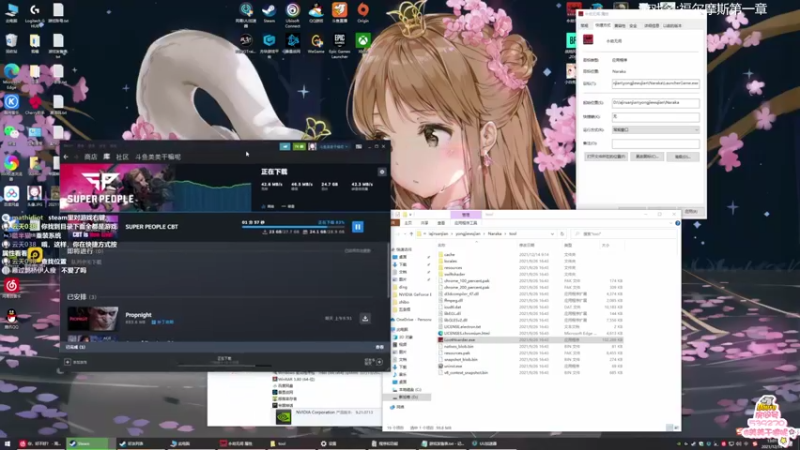800x450 pixels.
Task: Open the 共享 (Share) ribbon tab in Explorer
Action: coord(424,223)
